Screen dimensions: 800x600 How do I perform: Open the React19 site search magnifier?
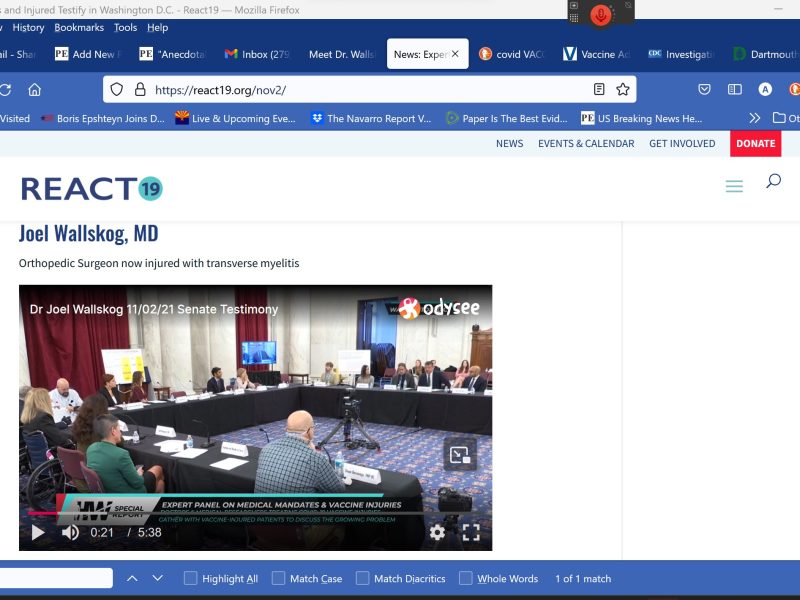click(773, 182)
